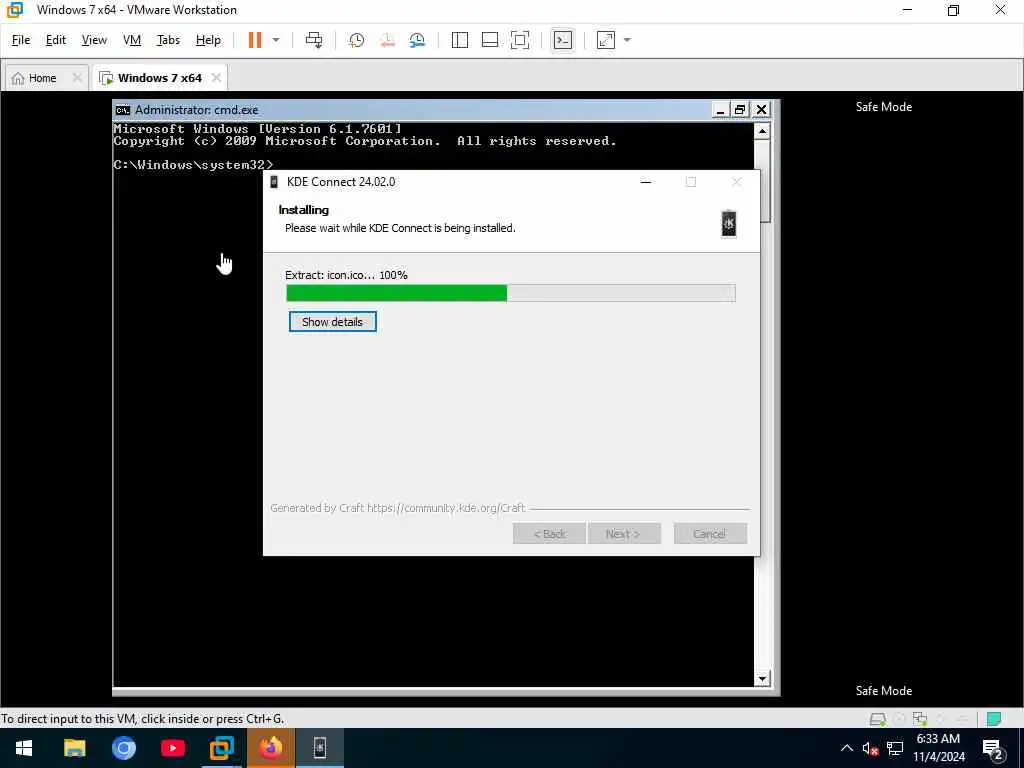Close the Windows 7 x64 tab
The height and width of the screenshot is (768, 1024).
tap(216, 78)
